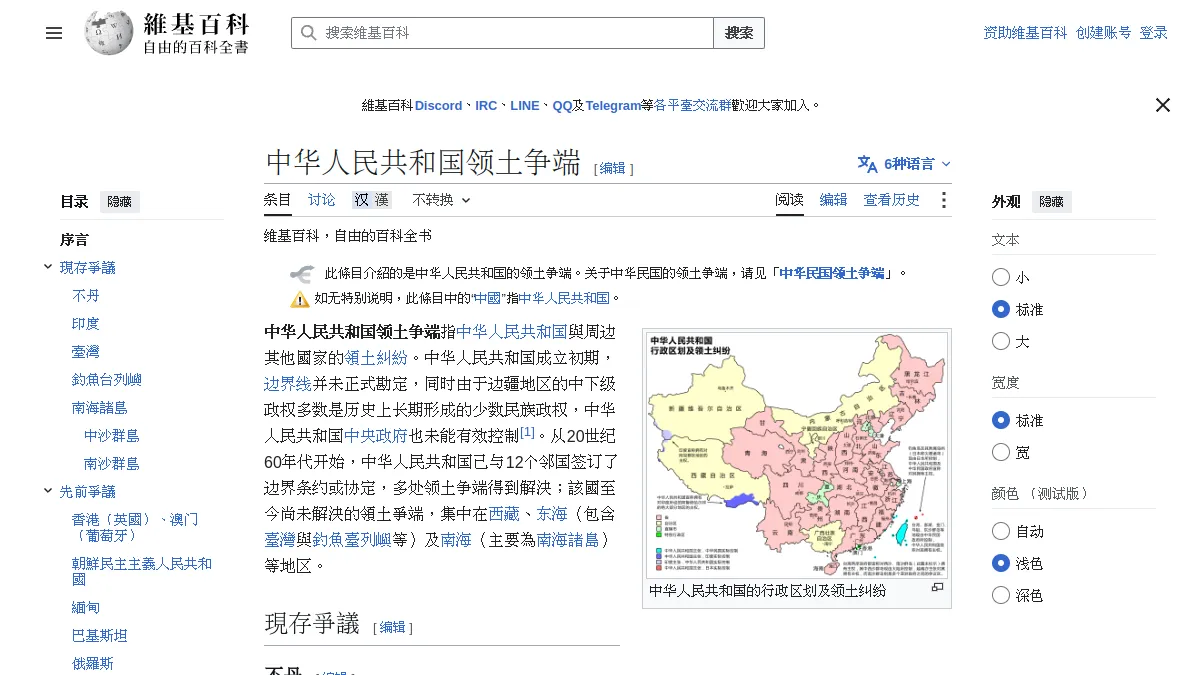Open the 不转换 variant dropdown
1200x675 pixels.
(x=441, y=200)
